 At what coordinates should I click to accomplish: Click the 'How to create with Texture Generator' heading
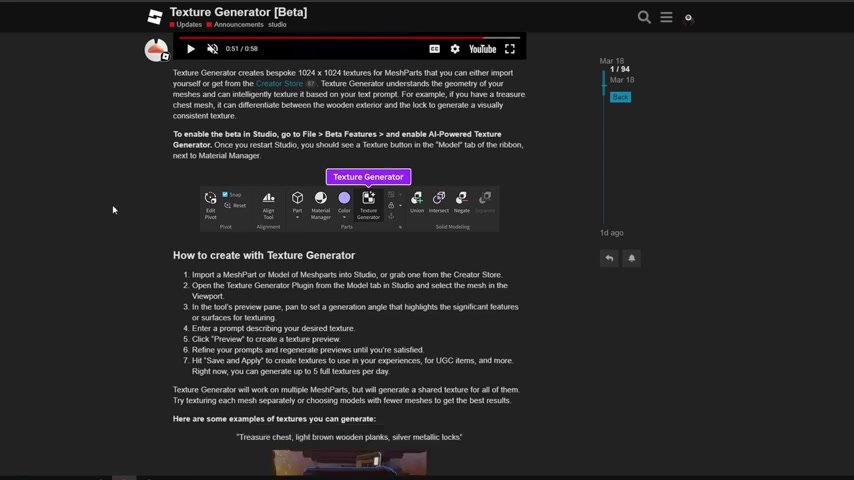[x=264, y=256]
